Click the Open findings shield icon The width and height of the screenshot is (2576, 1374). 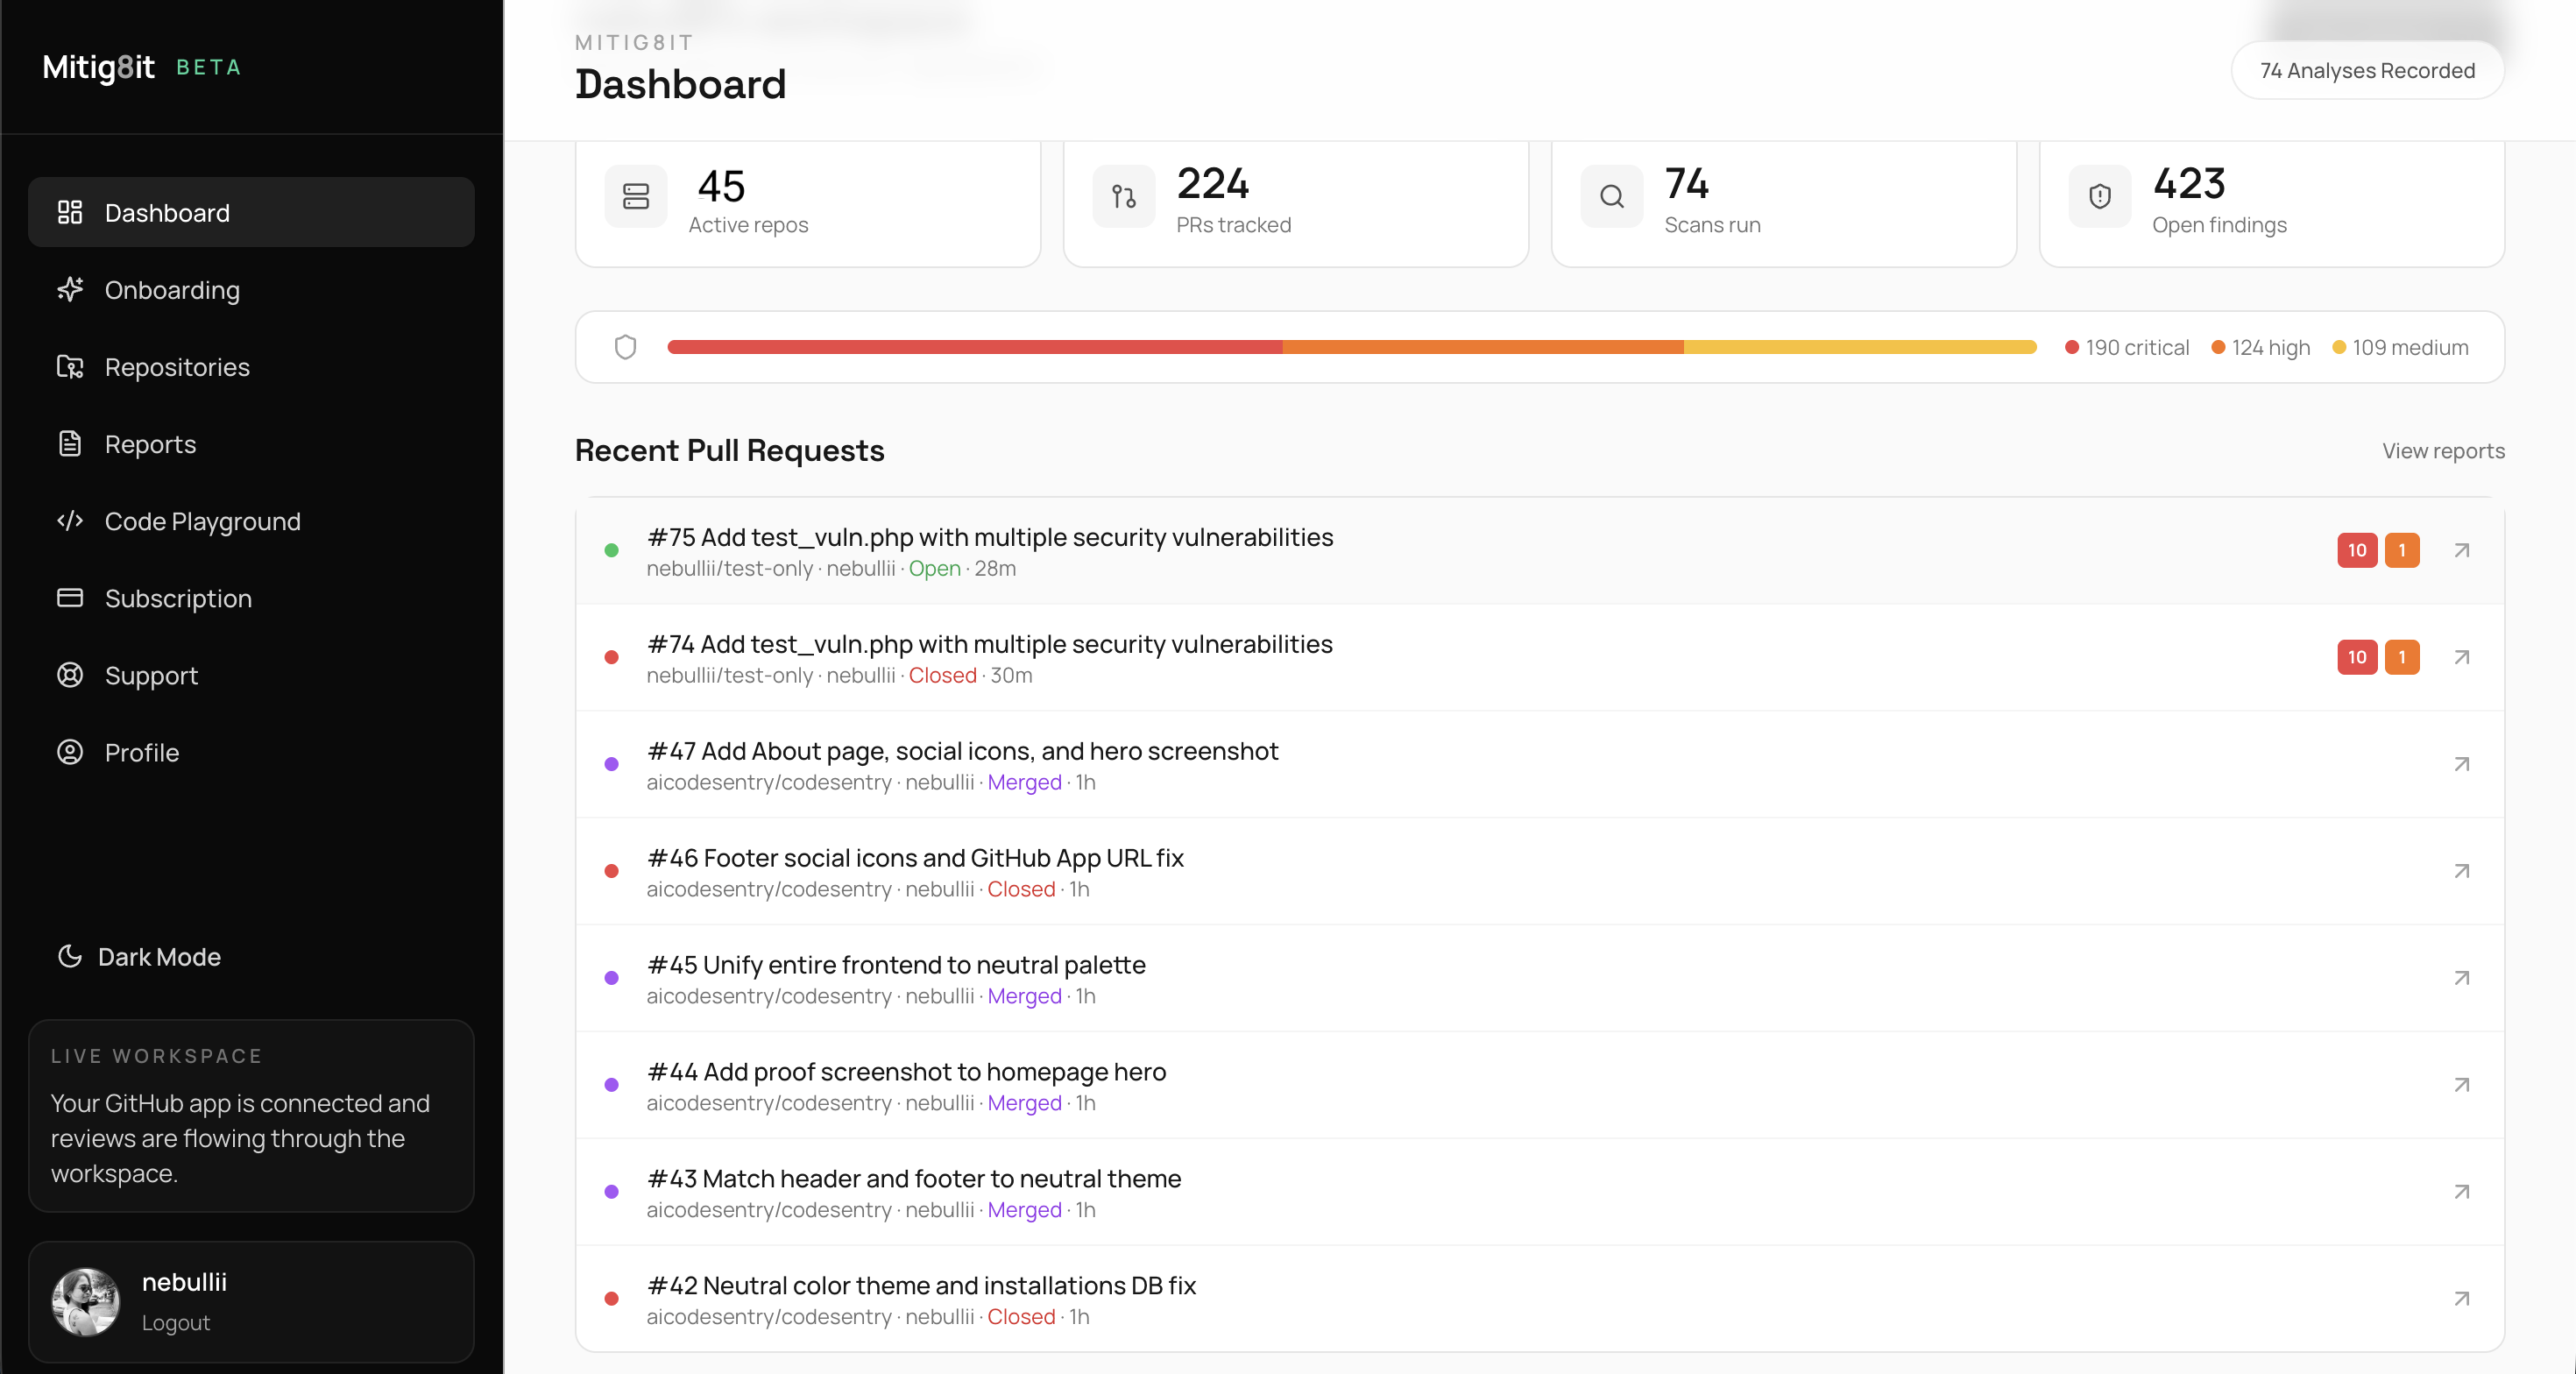(2099, 196)
